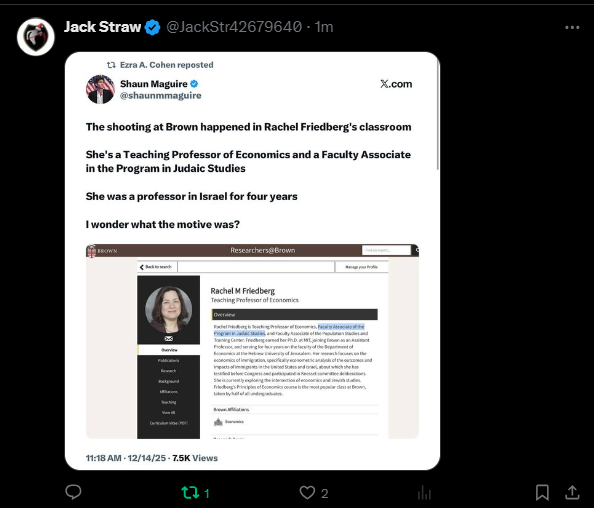The image size is (594, 508).
Task: Click the Back to search chevron
Action: (142, 267)
